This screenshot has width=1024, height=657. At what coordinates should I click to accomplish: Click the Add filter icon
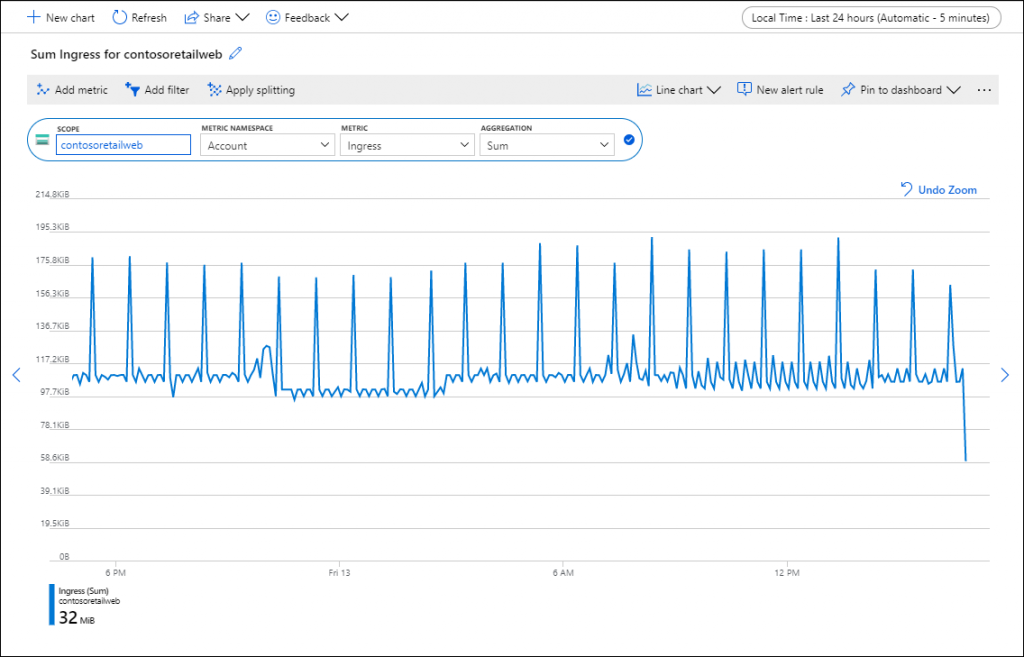coord(135,89)
